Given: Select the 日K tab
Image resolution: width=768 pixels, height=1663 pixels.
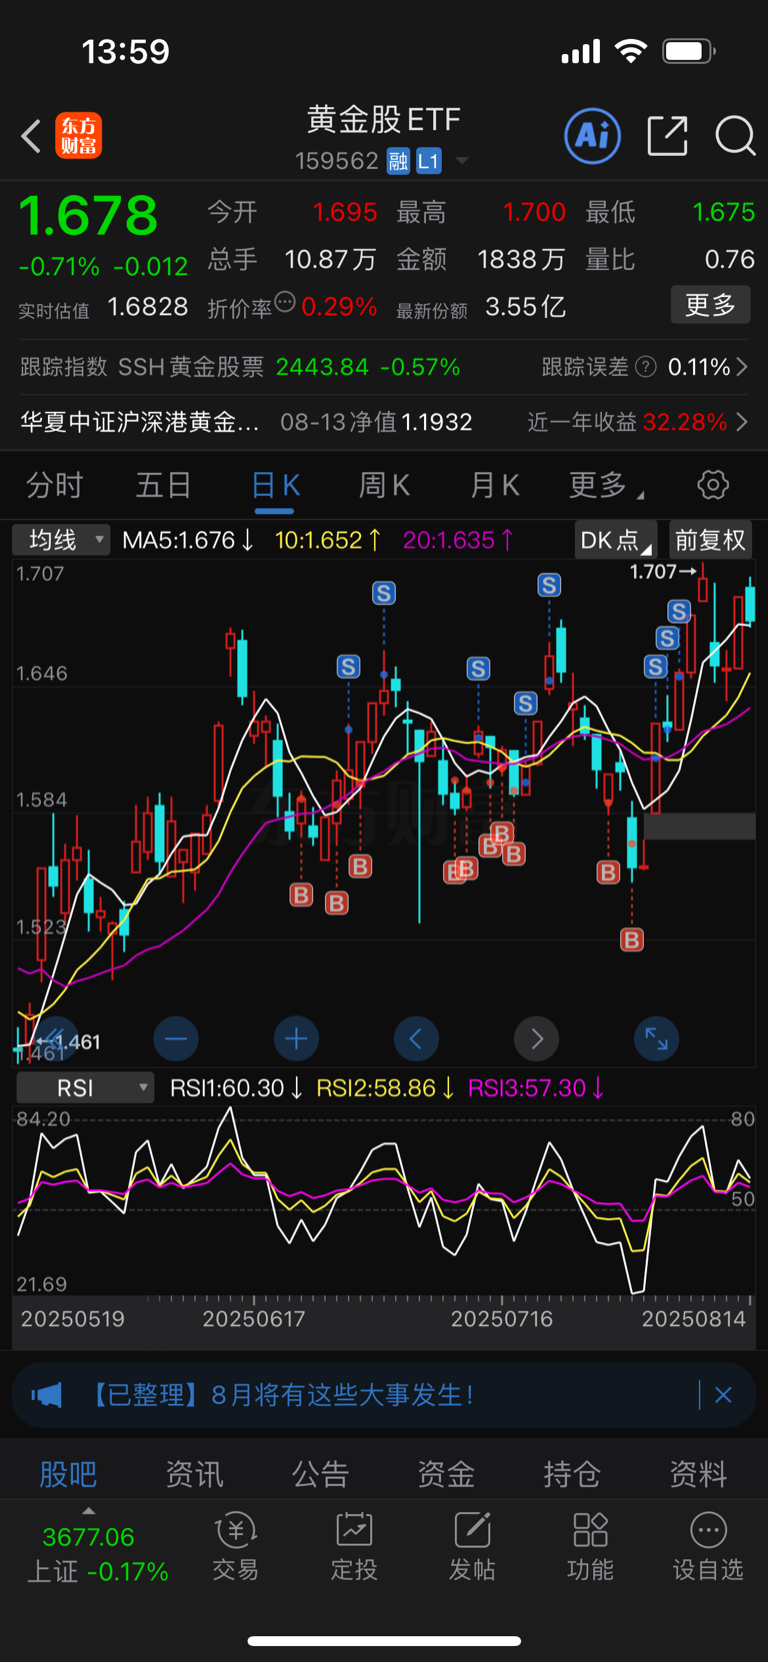Looking at the screenshot, I should [x=276, y=486].
